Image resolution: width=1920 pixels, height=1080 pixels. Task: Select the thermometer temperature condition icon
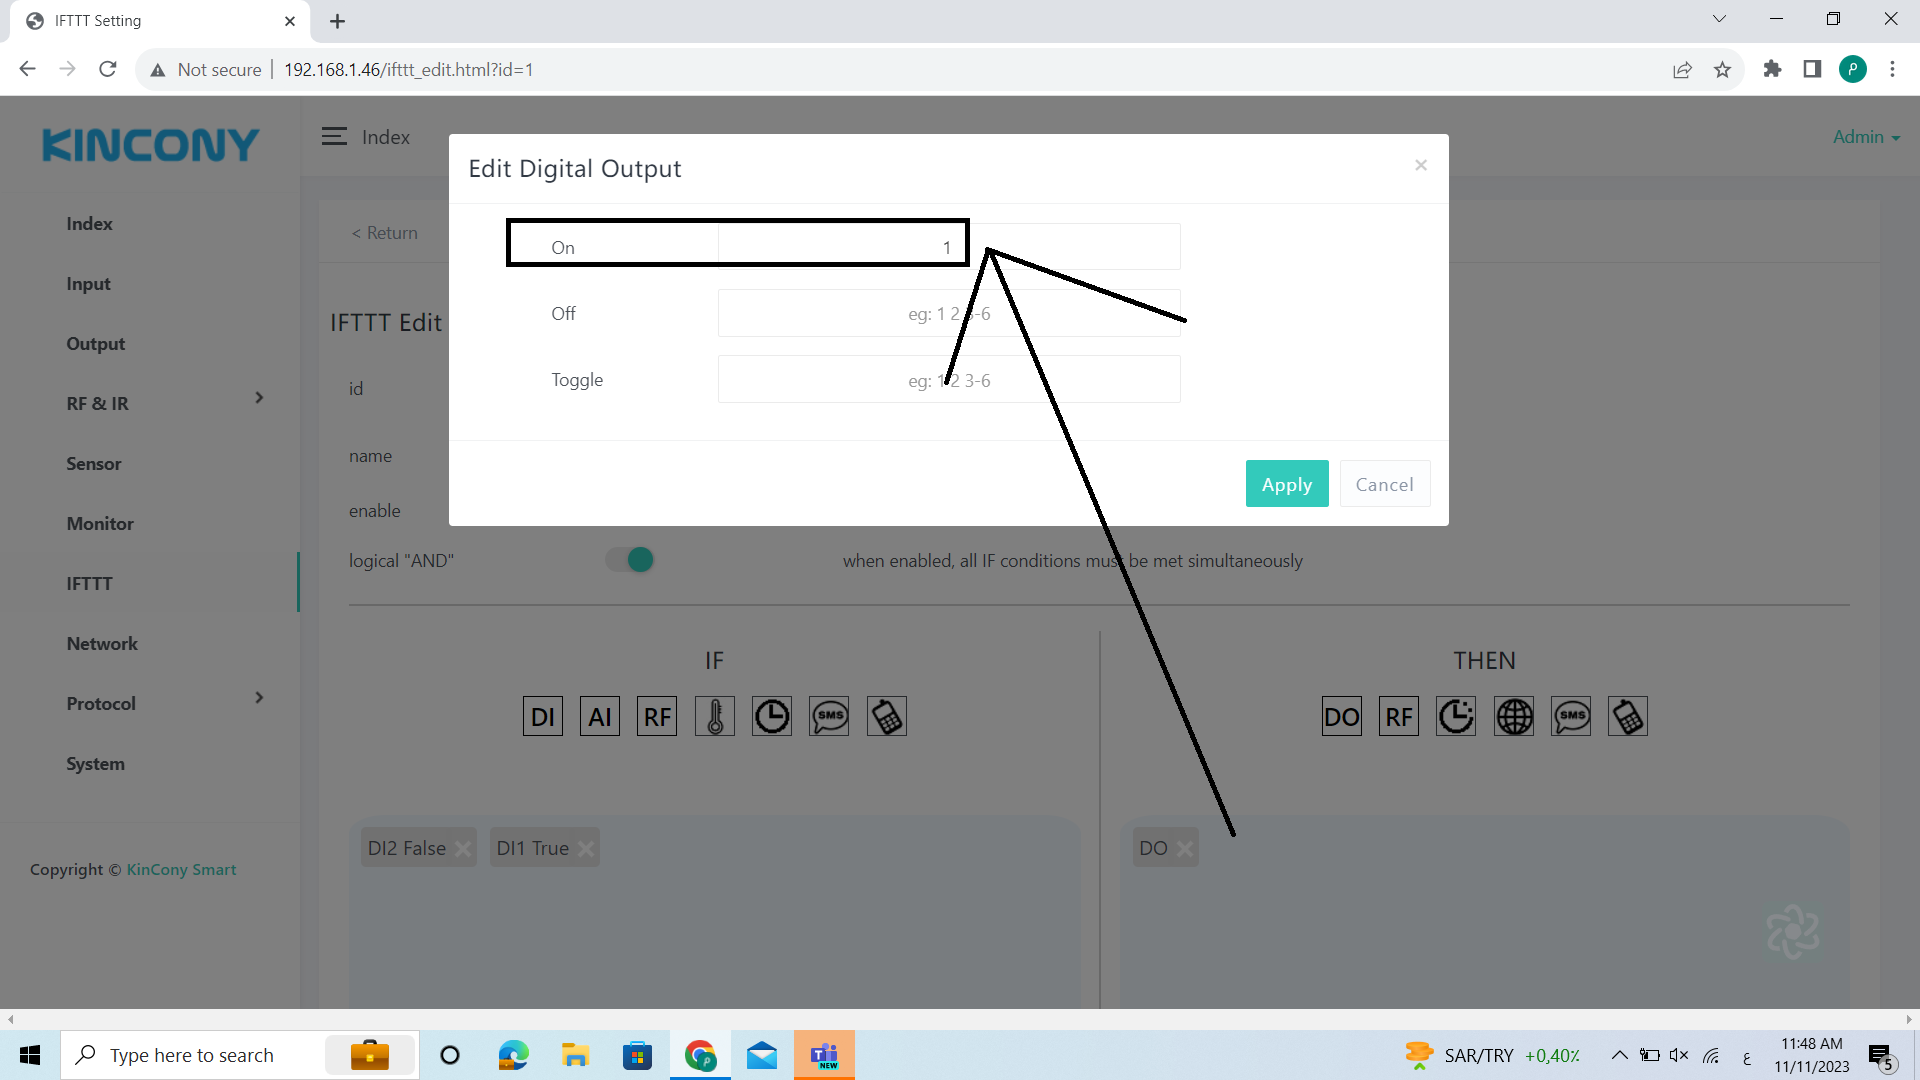pos(714,716)
